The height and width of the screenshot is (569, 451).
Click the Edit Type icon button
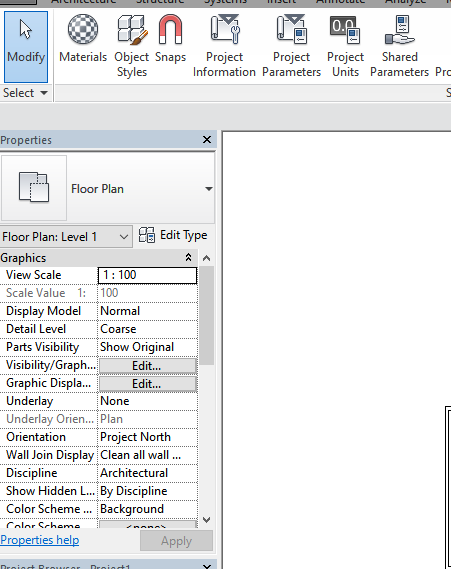pyautogui.click(x=173, y=235)
